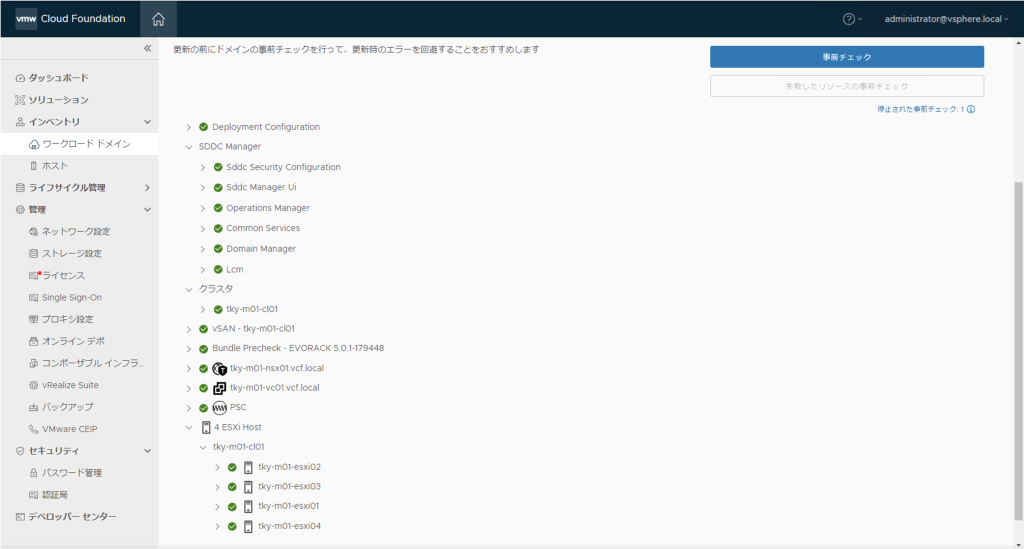
Task: Collapse the 4 ESXi Host section
Action: 189,428
